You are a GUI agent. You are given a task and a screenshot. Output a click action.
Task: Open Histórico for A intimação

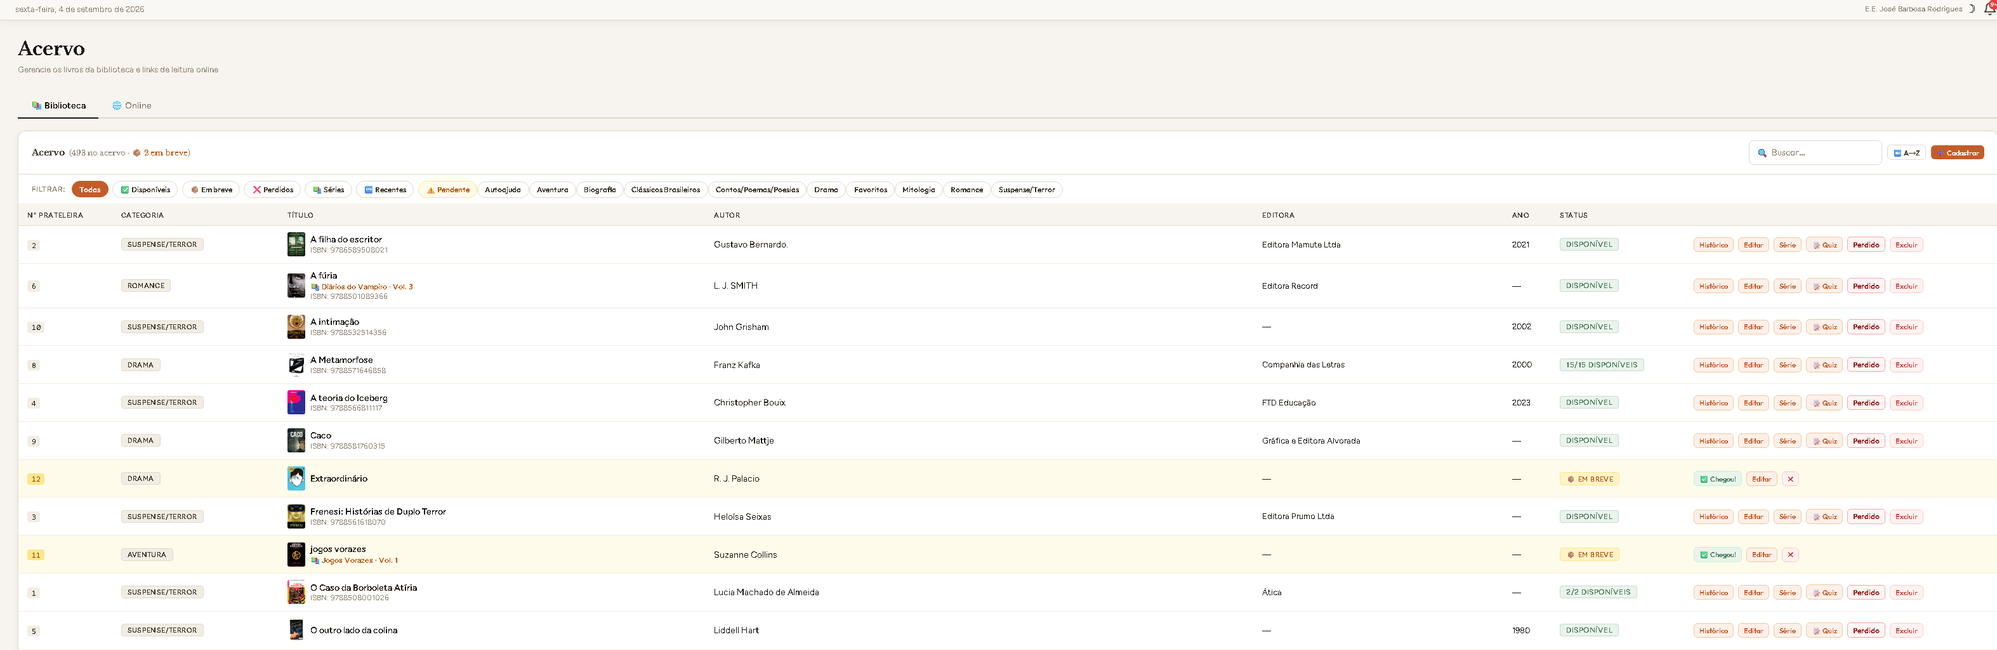pos(1713,327)
